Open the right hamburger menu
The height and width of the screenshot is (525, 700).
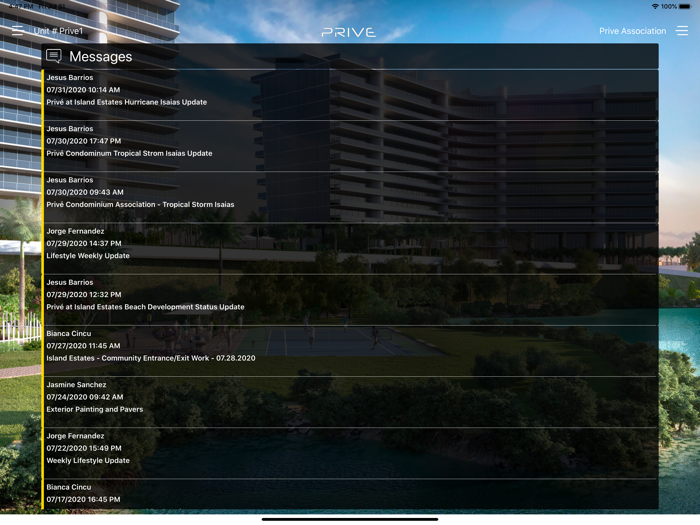[x=682, y=30]
